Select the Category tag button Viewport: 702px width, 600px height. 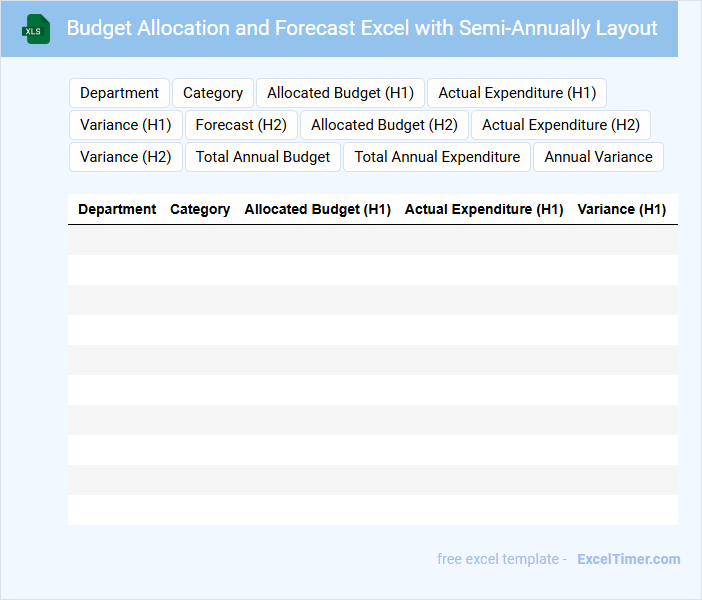tap(213, 93)
